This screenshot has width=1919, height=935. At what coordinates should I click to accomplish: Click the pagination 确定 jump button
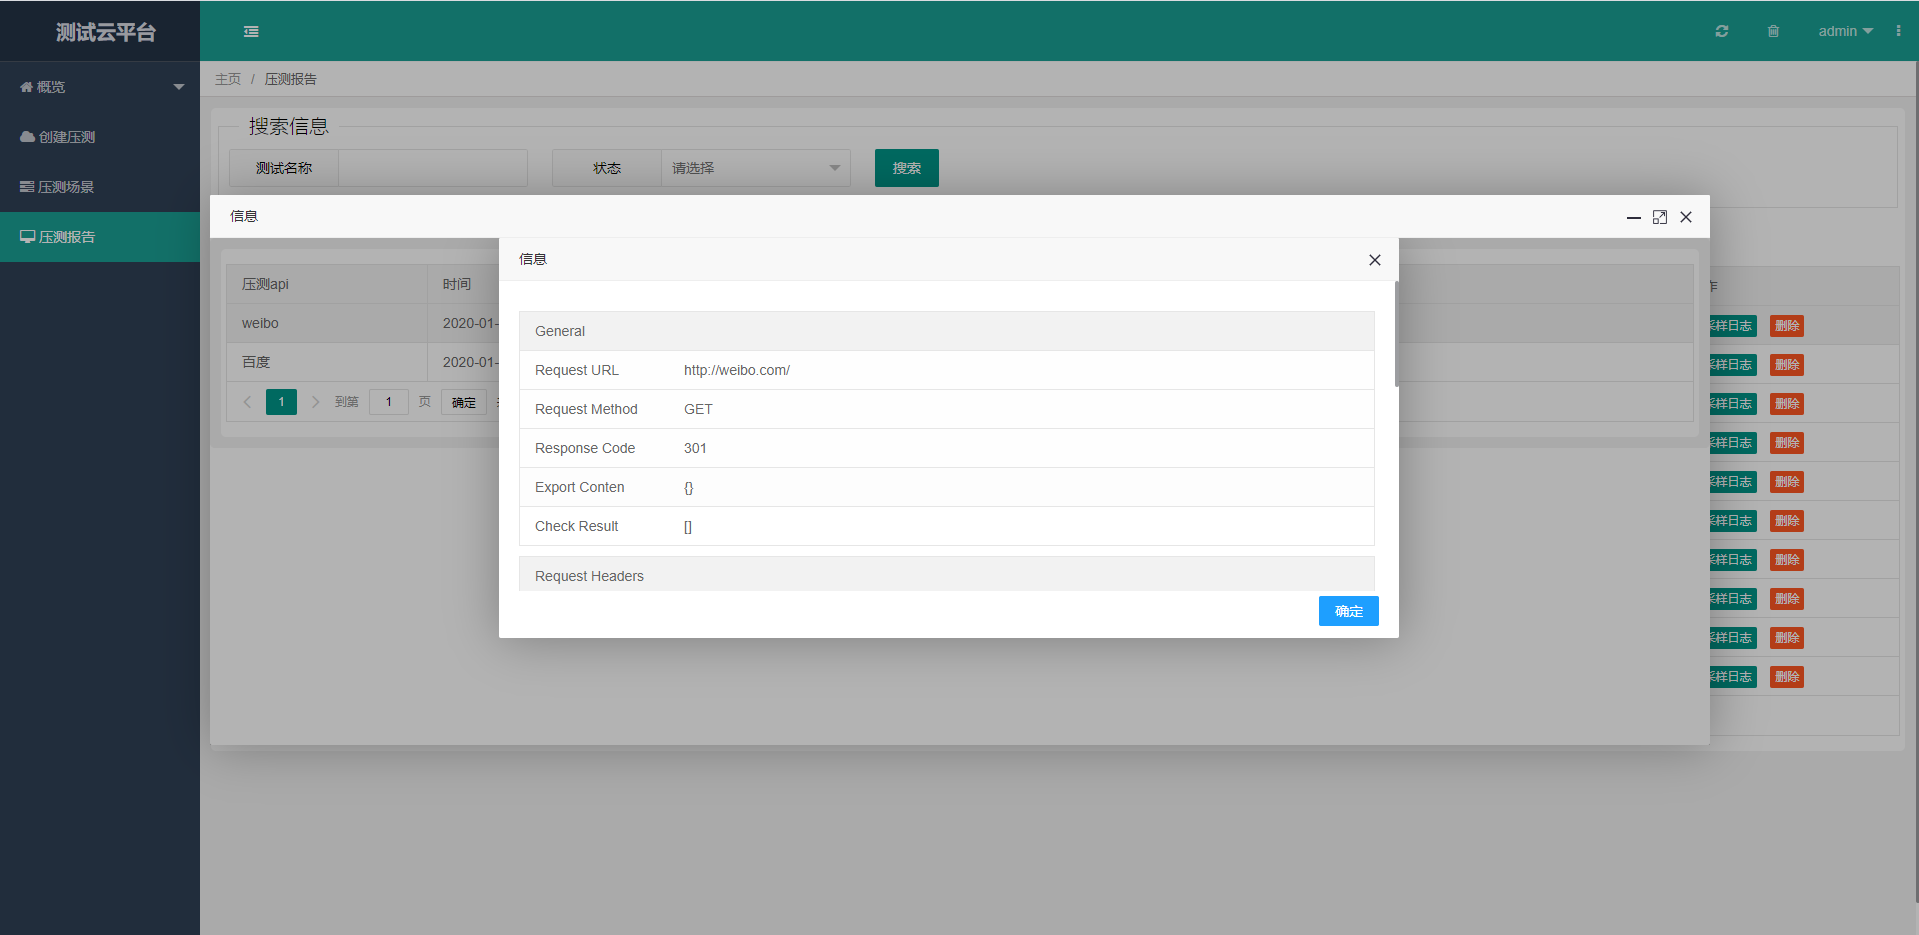click(x=464, y=402)
